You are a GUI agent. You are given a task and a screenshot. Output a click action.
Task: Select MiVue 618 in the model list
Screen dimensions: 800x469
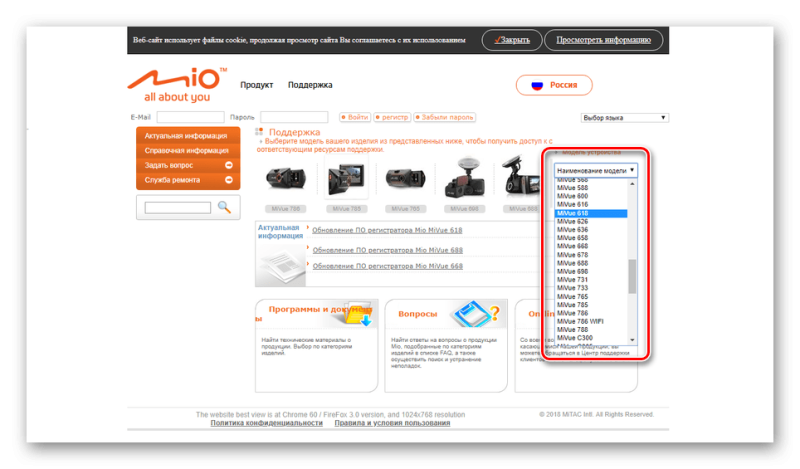pyautogui.click(x=591, y=213)
